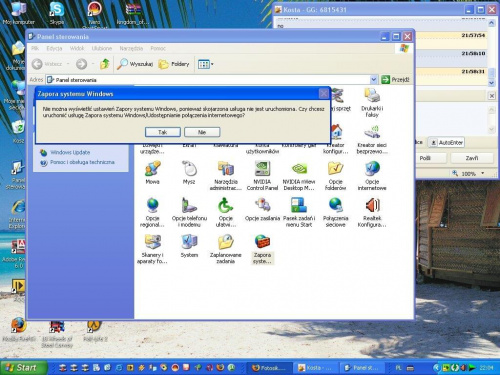Open Kreator sieci bezprzewodowej icon
Image resolution: width=500 pixels, height=375 pixels.
pyautogui.click(x=372, y=139)
